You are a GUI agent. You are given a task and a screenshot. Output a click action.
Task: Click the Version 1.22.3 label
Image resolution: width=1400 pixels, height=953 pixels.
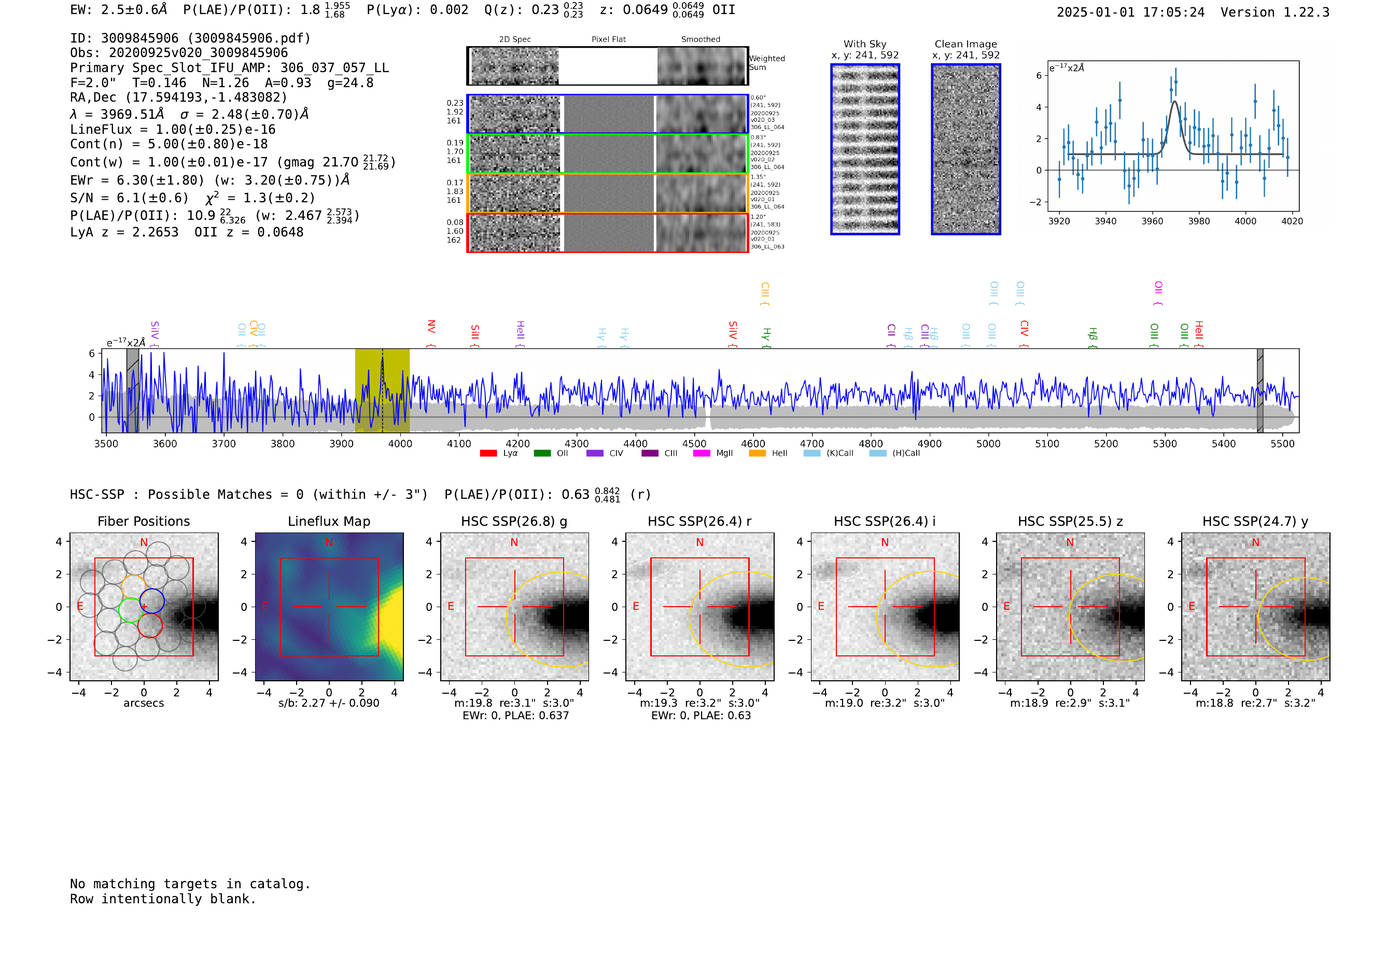pos(1275,13)
